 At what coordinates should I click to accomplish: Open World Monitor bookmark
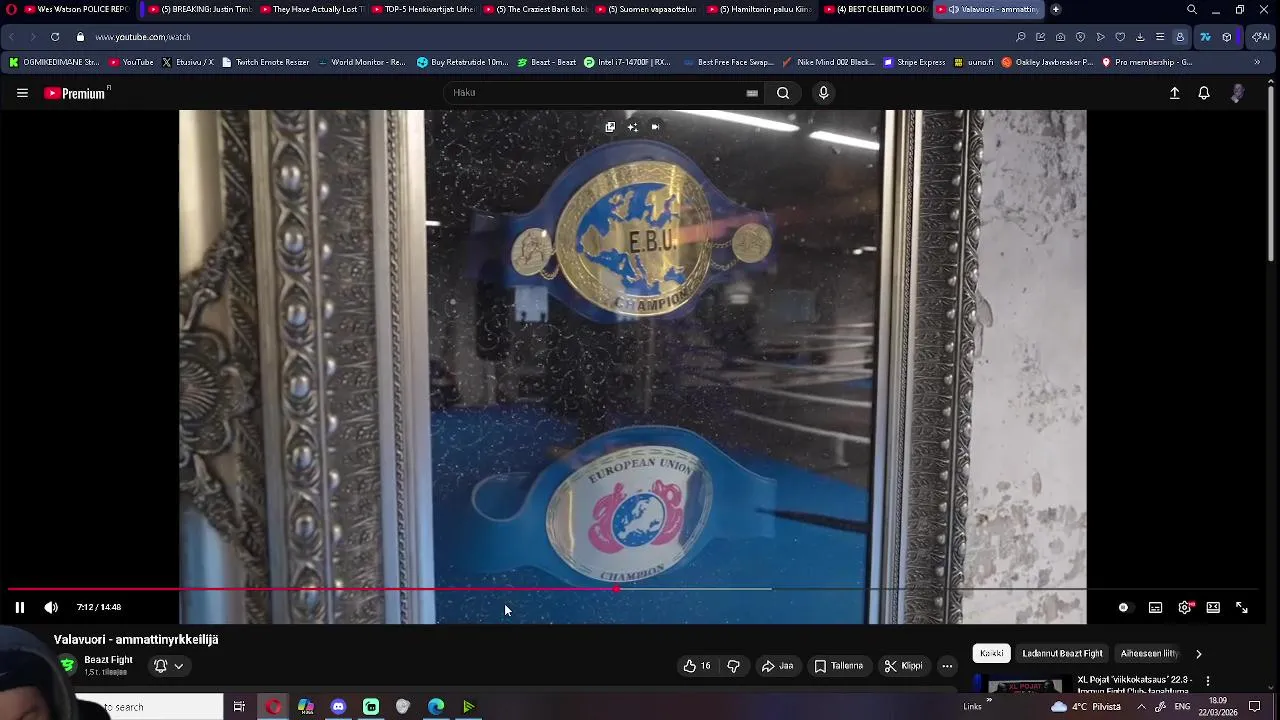[x=361, y=62]
